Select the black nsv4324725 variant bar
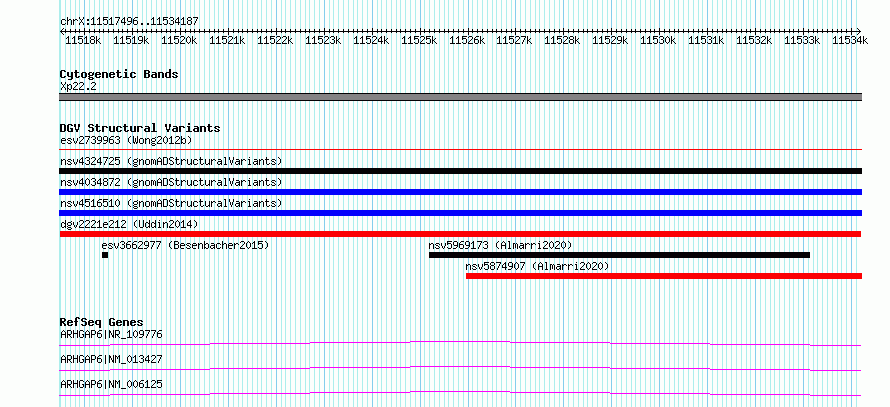This screenshot has height=407, width=890. coord(461,171)
